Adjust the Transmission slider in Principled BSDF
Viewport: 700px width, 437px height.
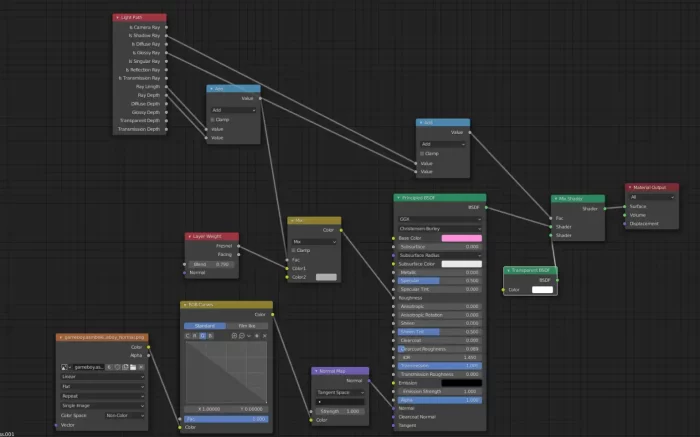(x=439, y=366)
